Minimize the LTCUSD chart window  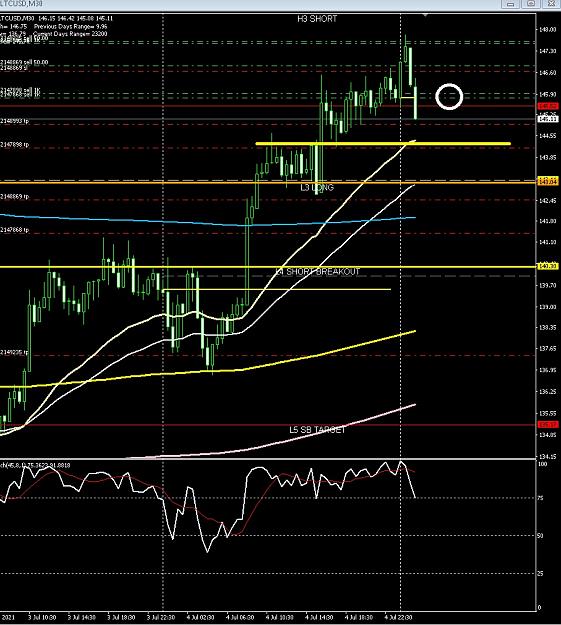510,4
